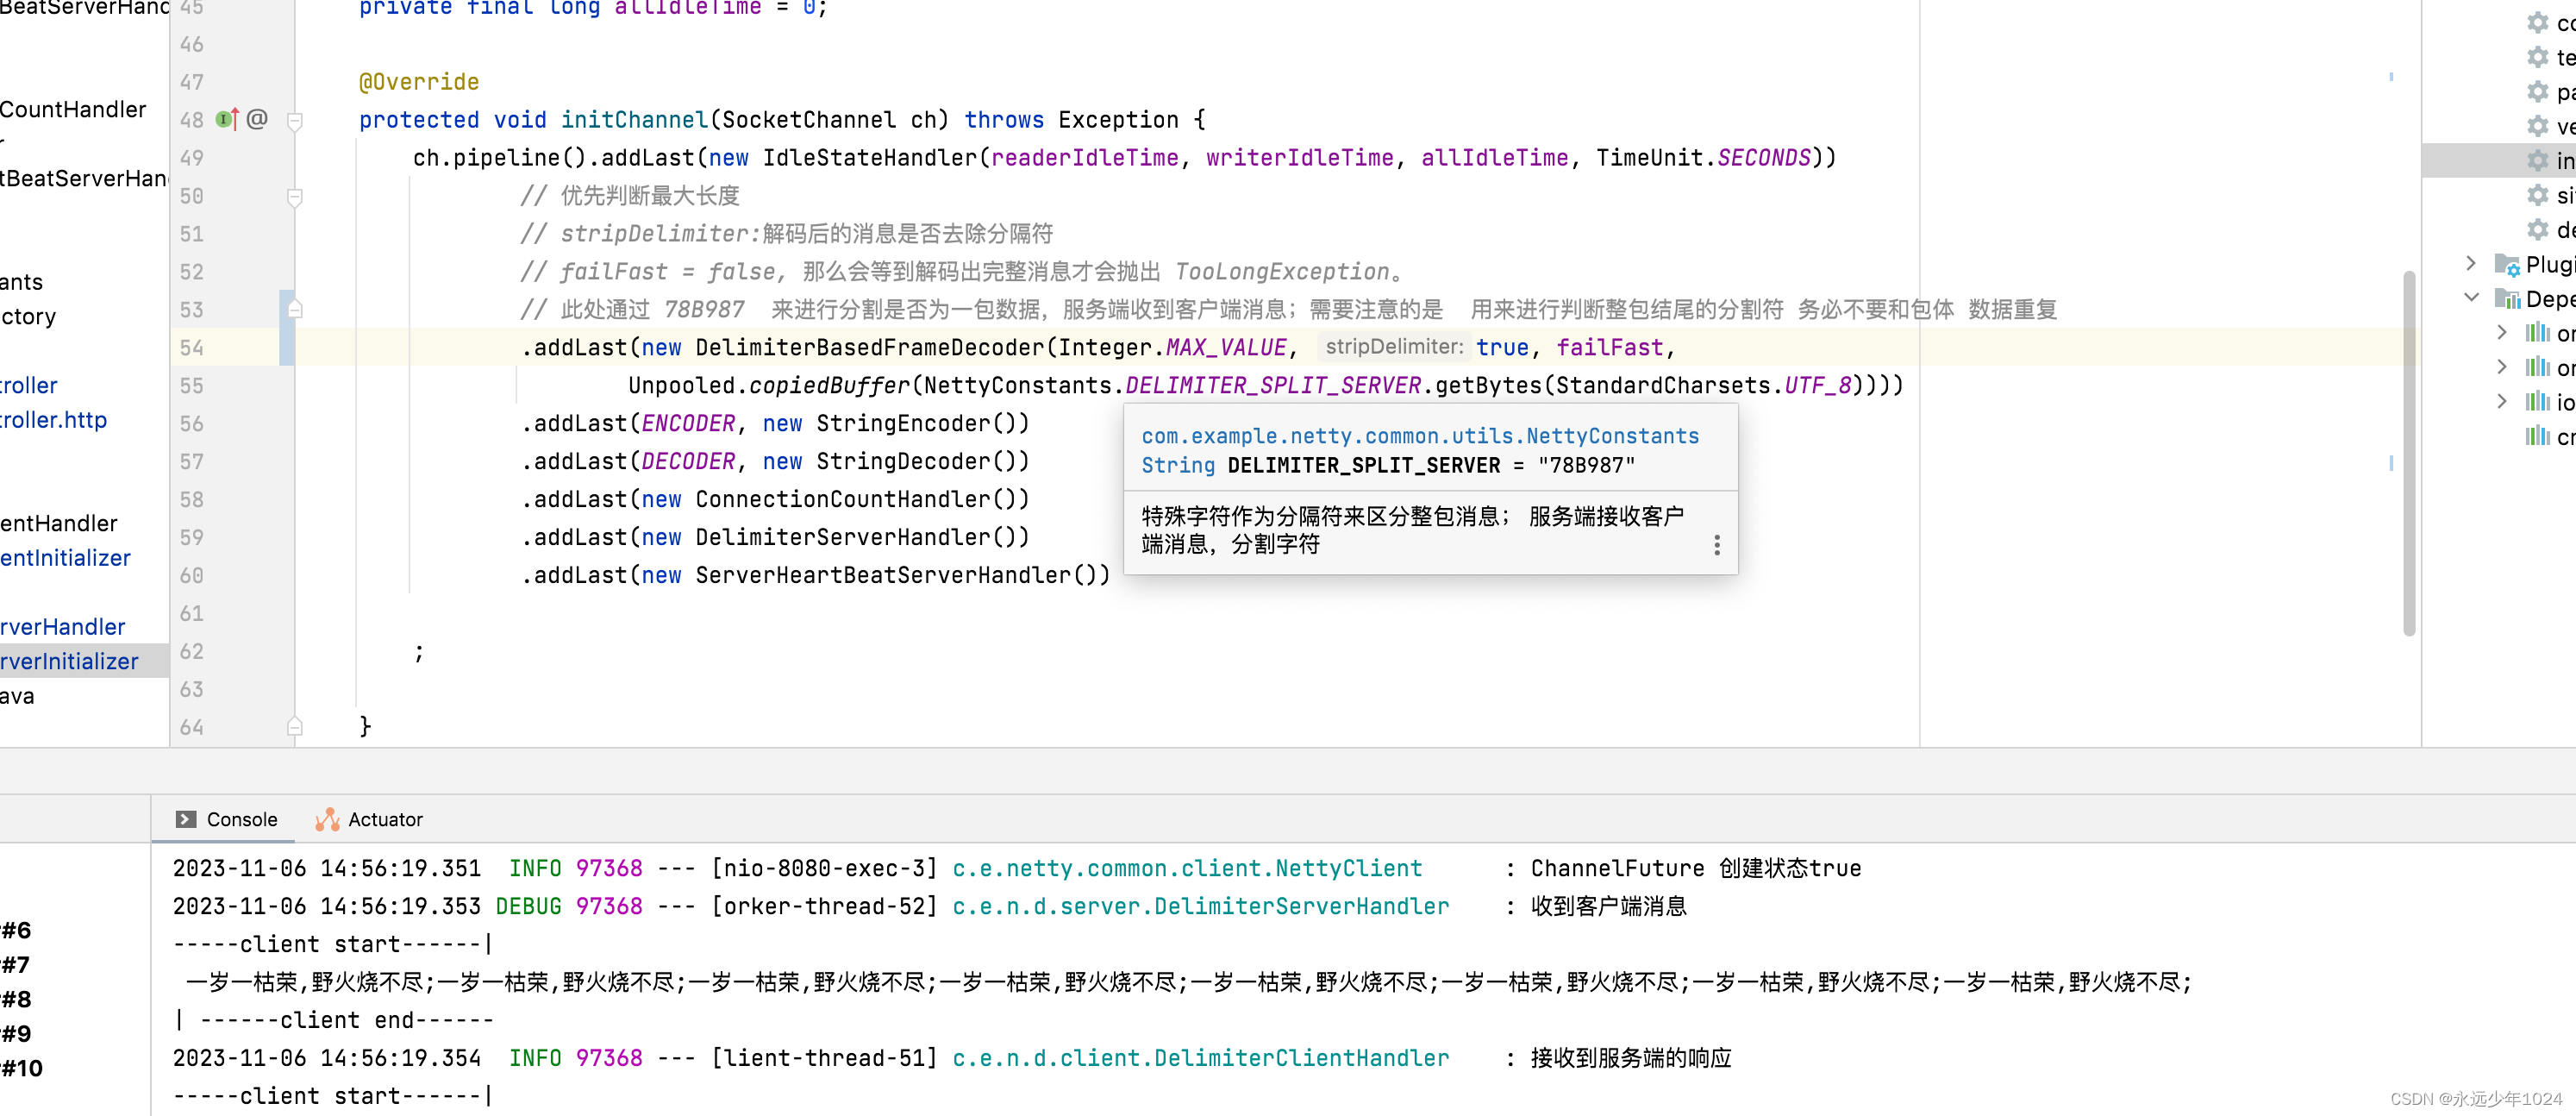Click the @ annotation gutter icon on line 48
Viewport: 2576px width, 1116px height.
pos(257,119)
